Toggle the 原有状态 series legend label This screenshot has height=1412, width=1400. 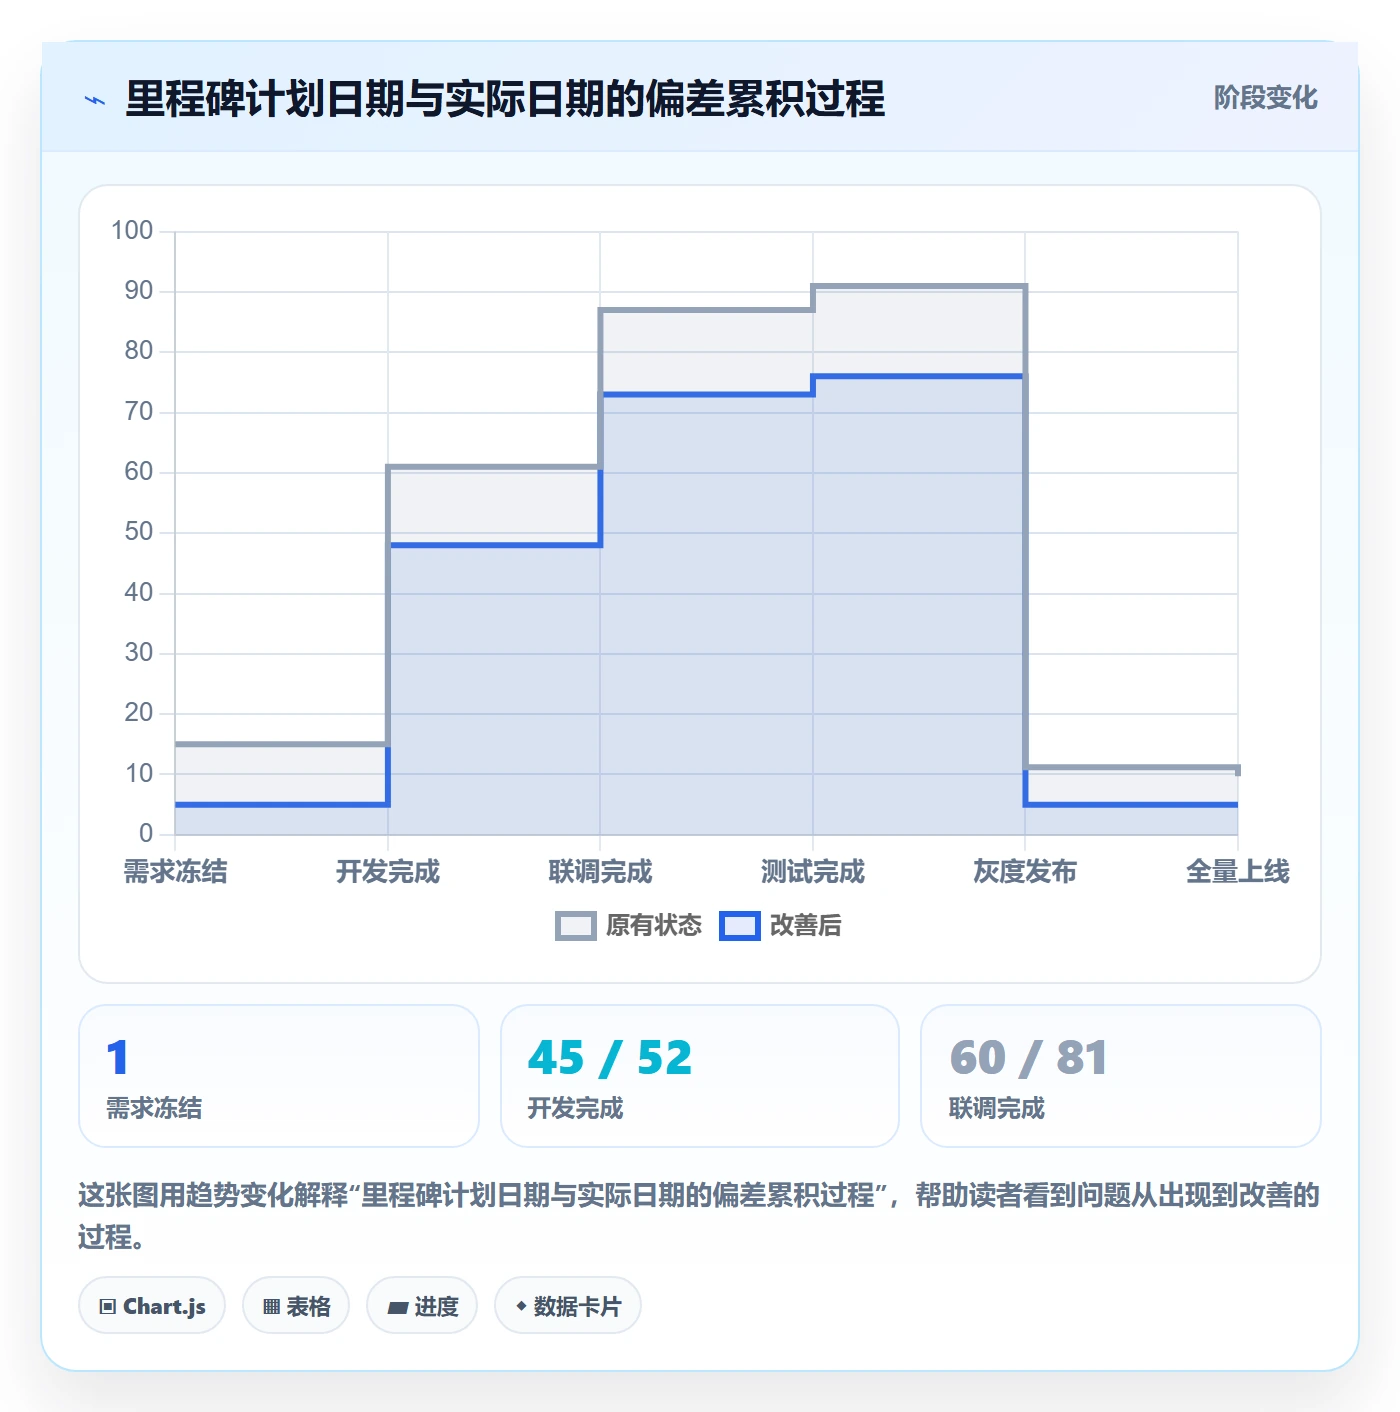654,926
